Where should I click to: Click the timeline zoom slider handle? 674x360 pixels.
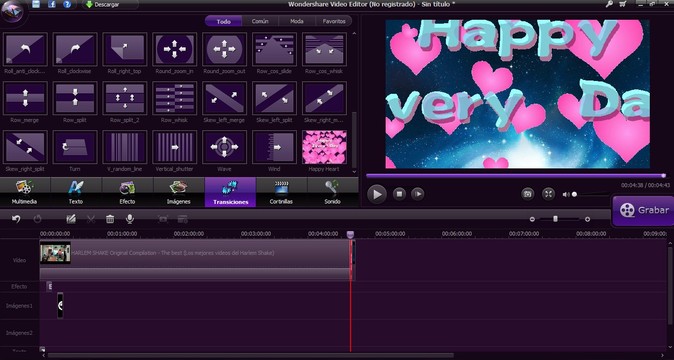555,219
